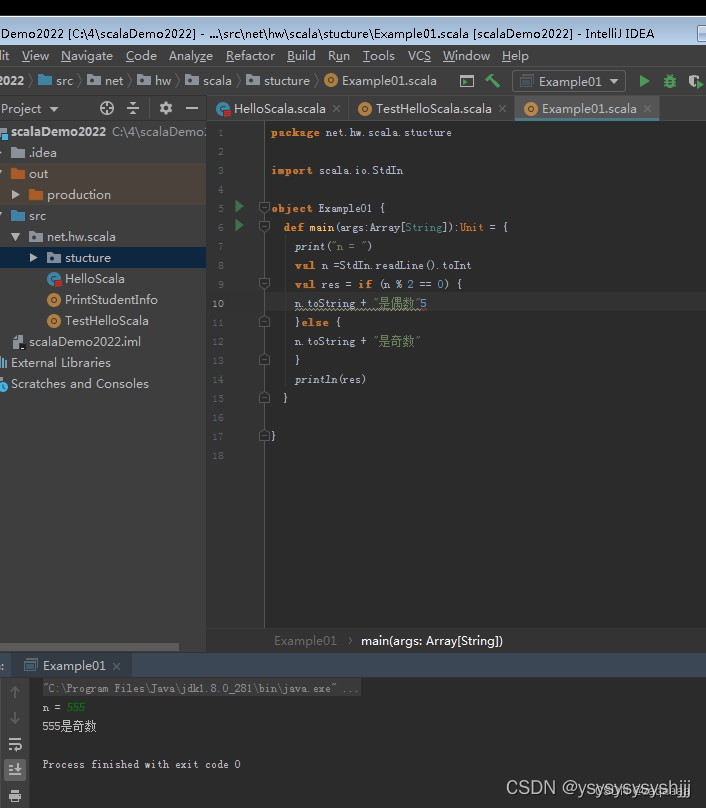The height and width of the screenshot is (808, 706).
Task: Open the View menu
Action: pyautogui.click(x=35, y=56)
